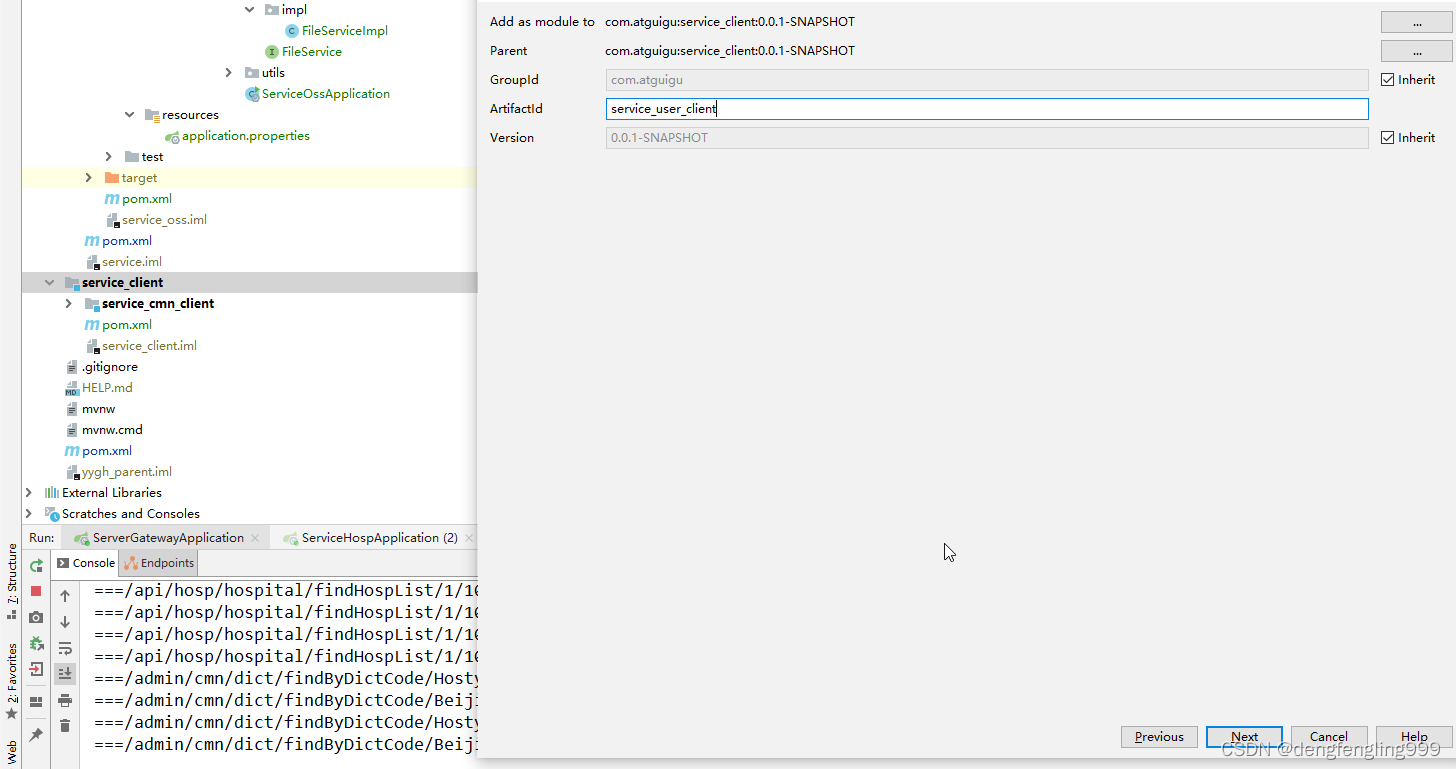Click the External Libraries icon
Screen dimensions: 1456x769
coord(52,493)
